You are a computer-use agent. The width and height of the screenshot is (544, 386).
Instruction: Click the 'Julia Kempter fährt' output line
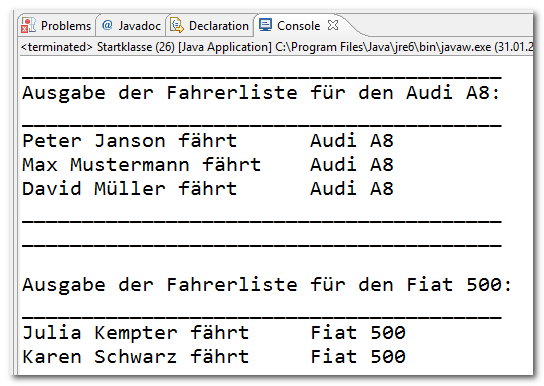coord(136,333)
